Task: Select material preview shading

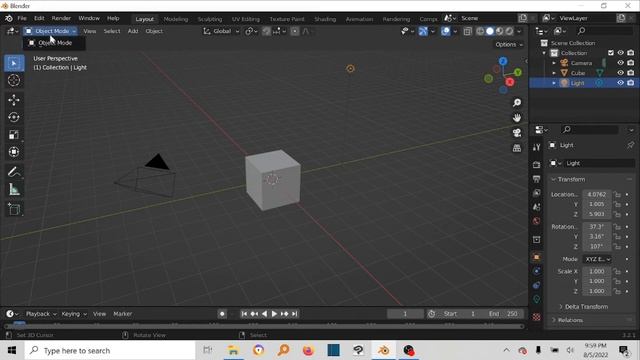Action: 500,31
